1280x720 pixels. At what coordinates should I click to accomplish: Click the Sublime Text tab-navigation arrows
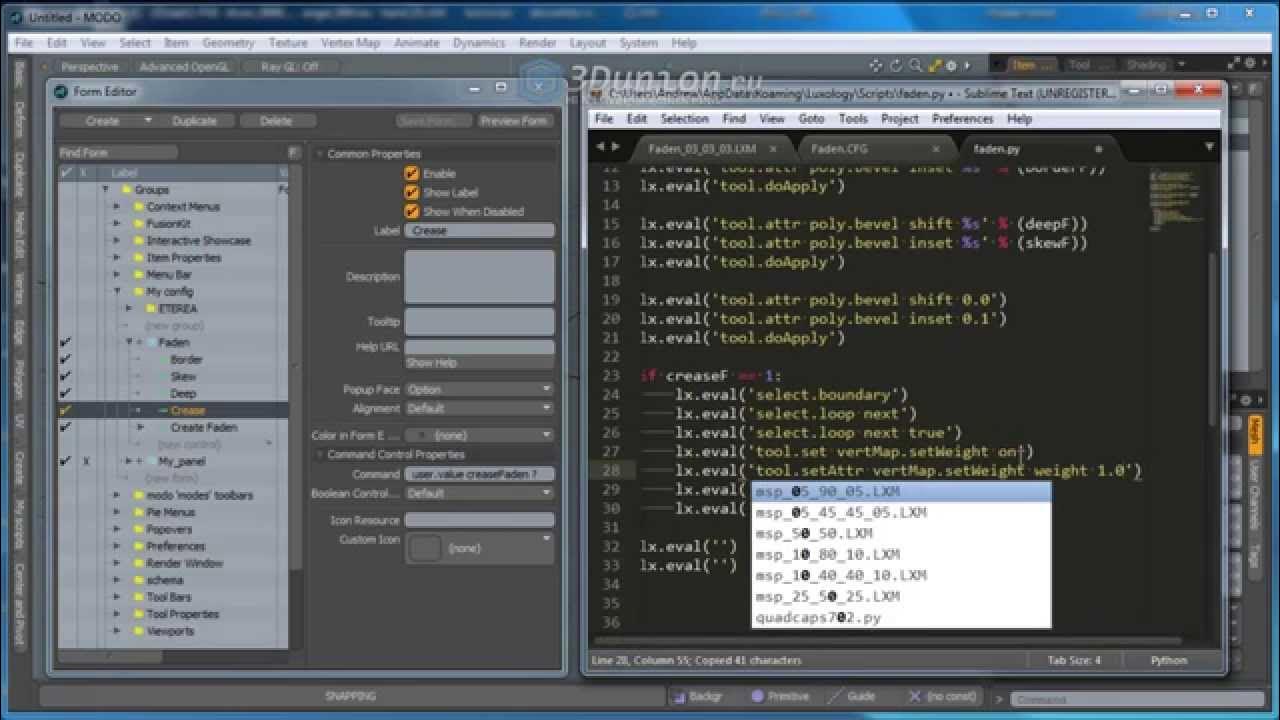(607, 147)
